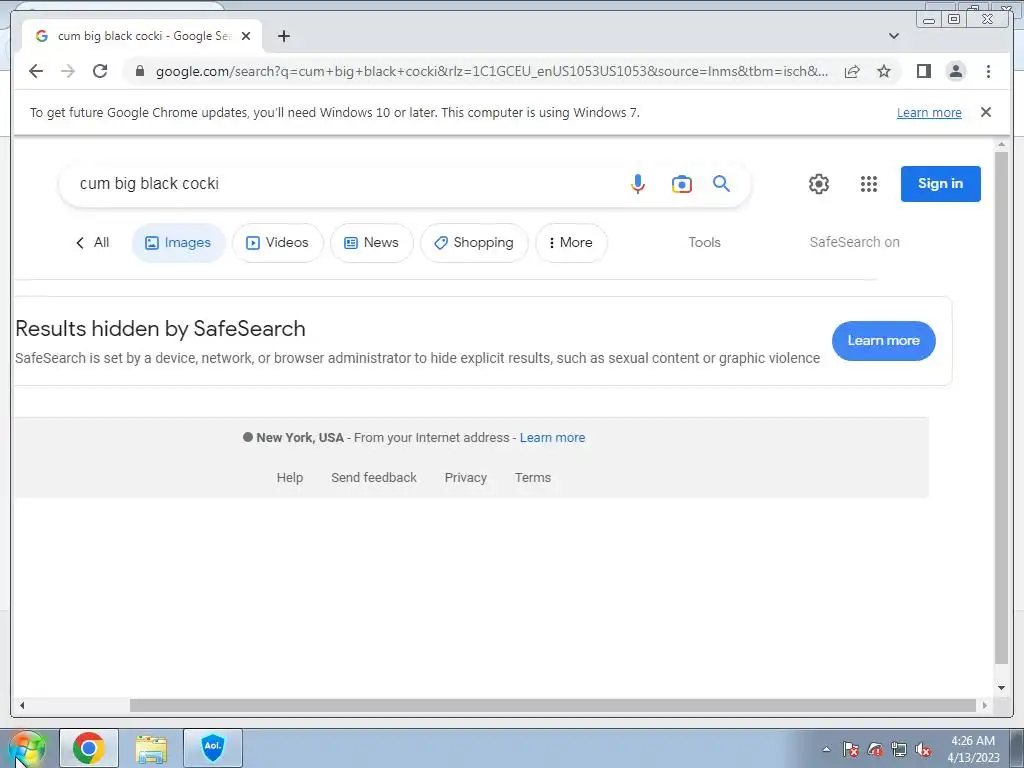Screen dimensions: 1024x768
Task: Click the Sign in button
Action: (940, 184)
